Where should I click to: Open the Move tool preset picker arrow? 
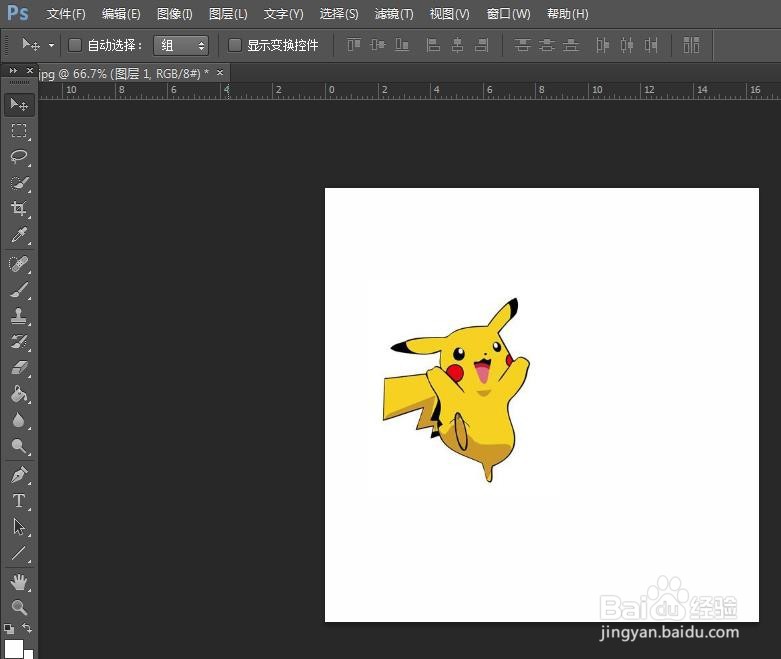(x=51, y=45)
